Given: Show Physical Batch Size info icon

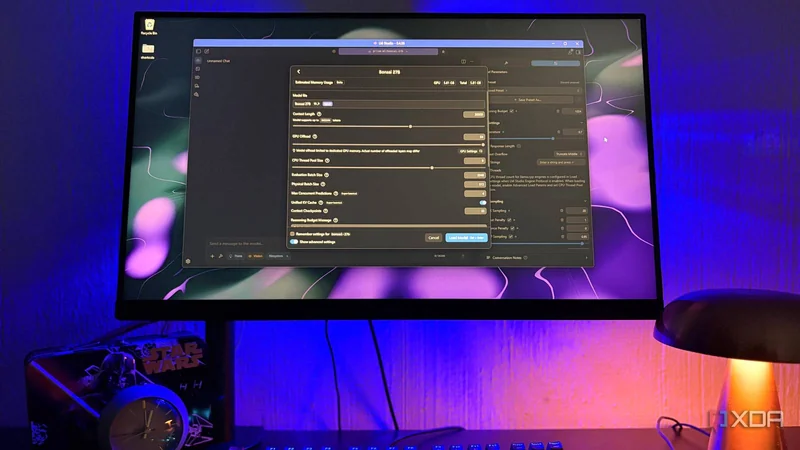Looking at the screenshot, I should (323, 184).
